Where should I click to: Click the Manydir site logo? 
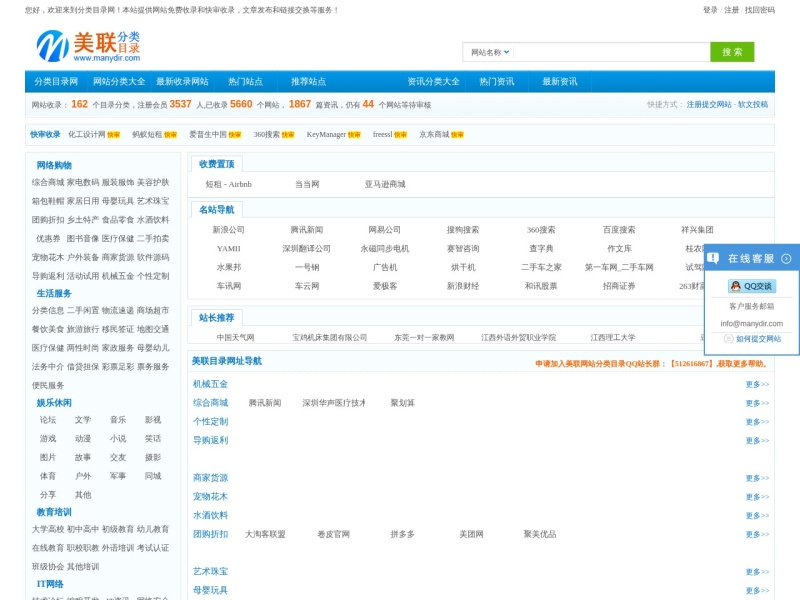coord(88,46)
